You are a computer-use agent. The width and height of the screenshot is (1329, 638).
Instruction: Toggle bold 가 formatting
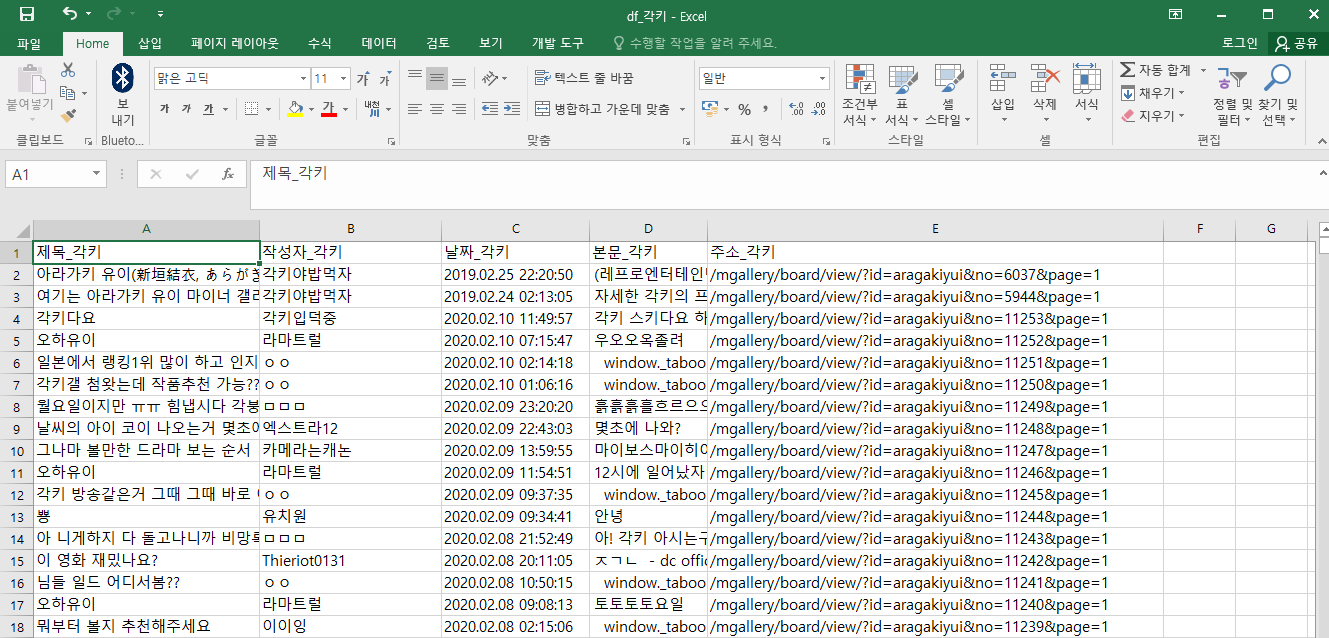164,108
